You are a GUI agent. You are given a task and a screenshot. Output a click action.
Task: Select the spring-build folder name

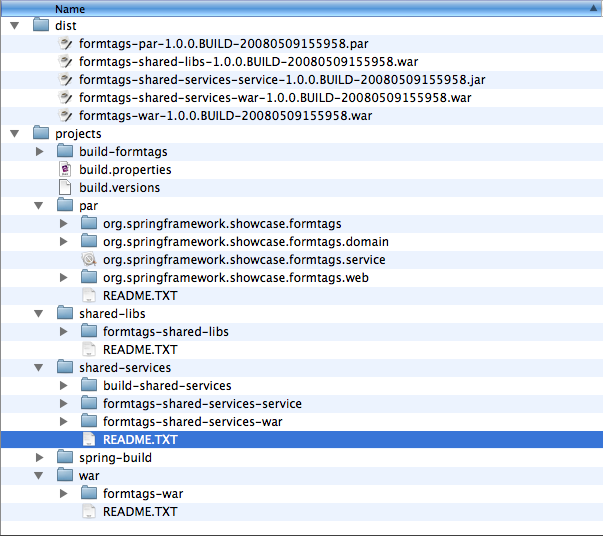click(x=115, y=458)
